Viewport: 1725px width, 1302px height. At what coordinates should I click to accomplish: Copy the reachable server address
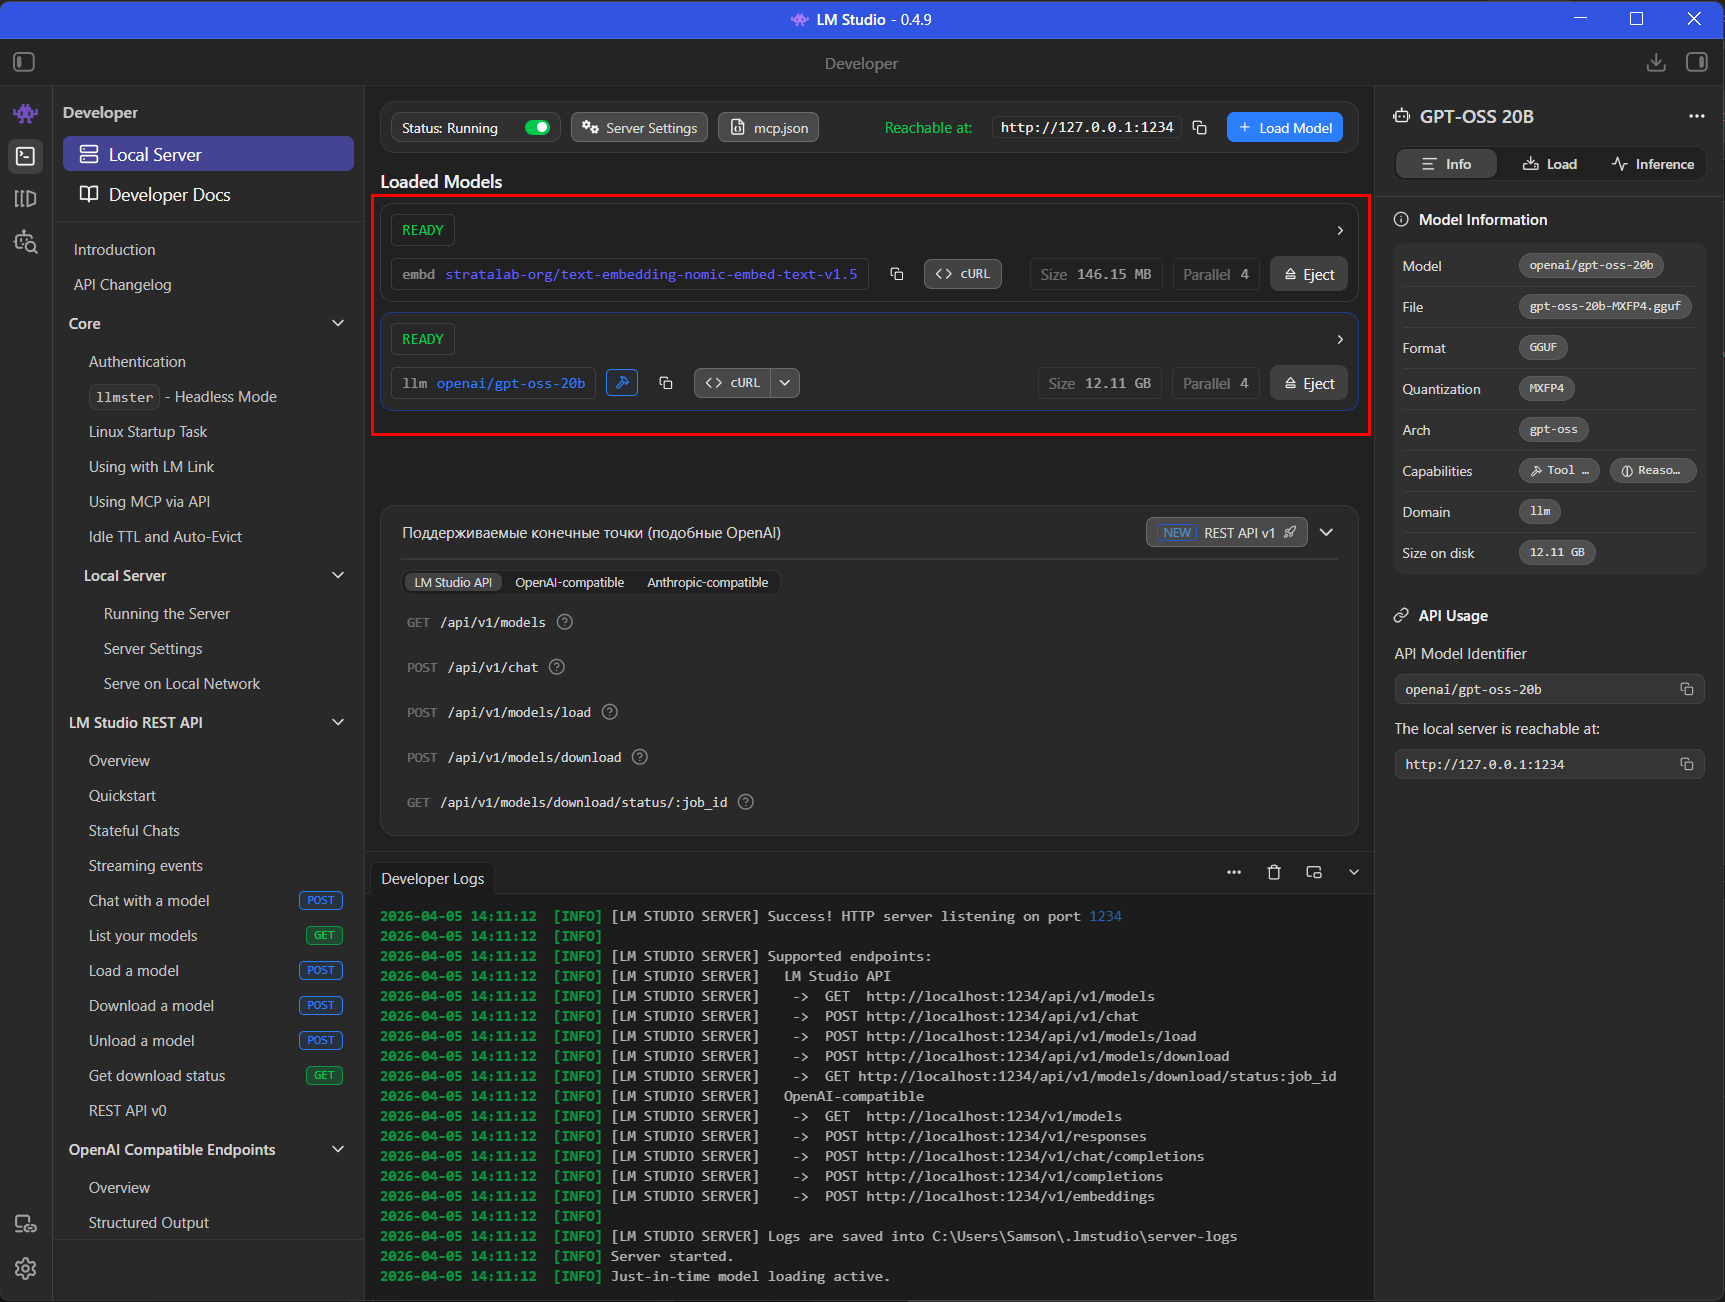(1199, 128)
